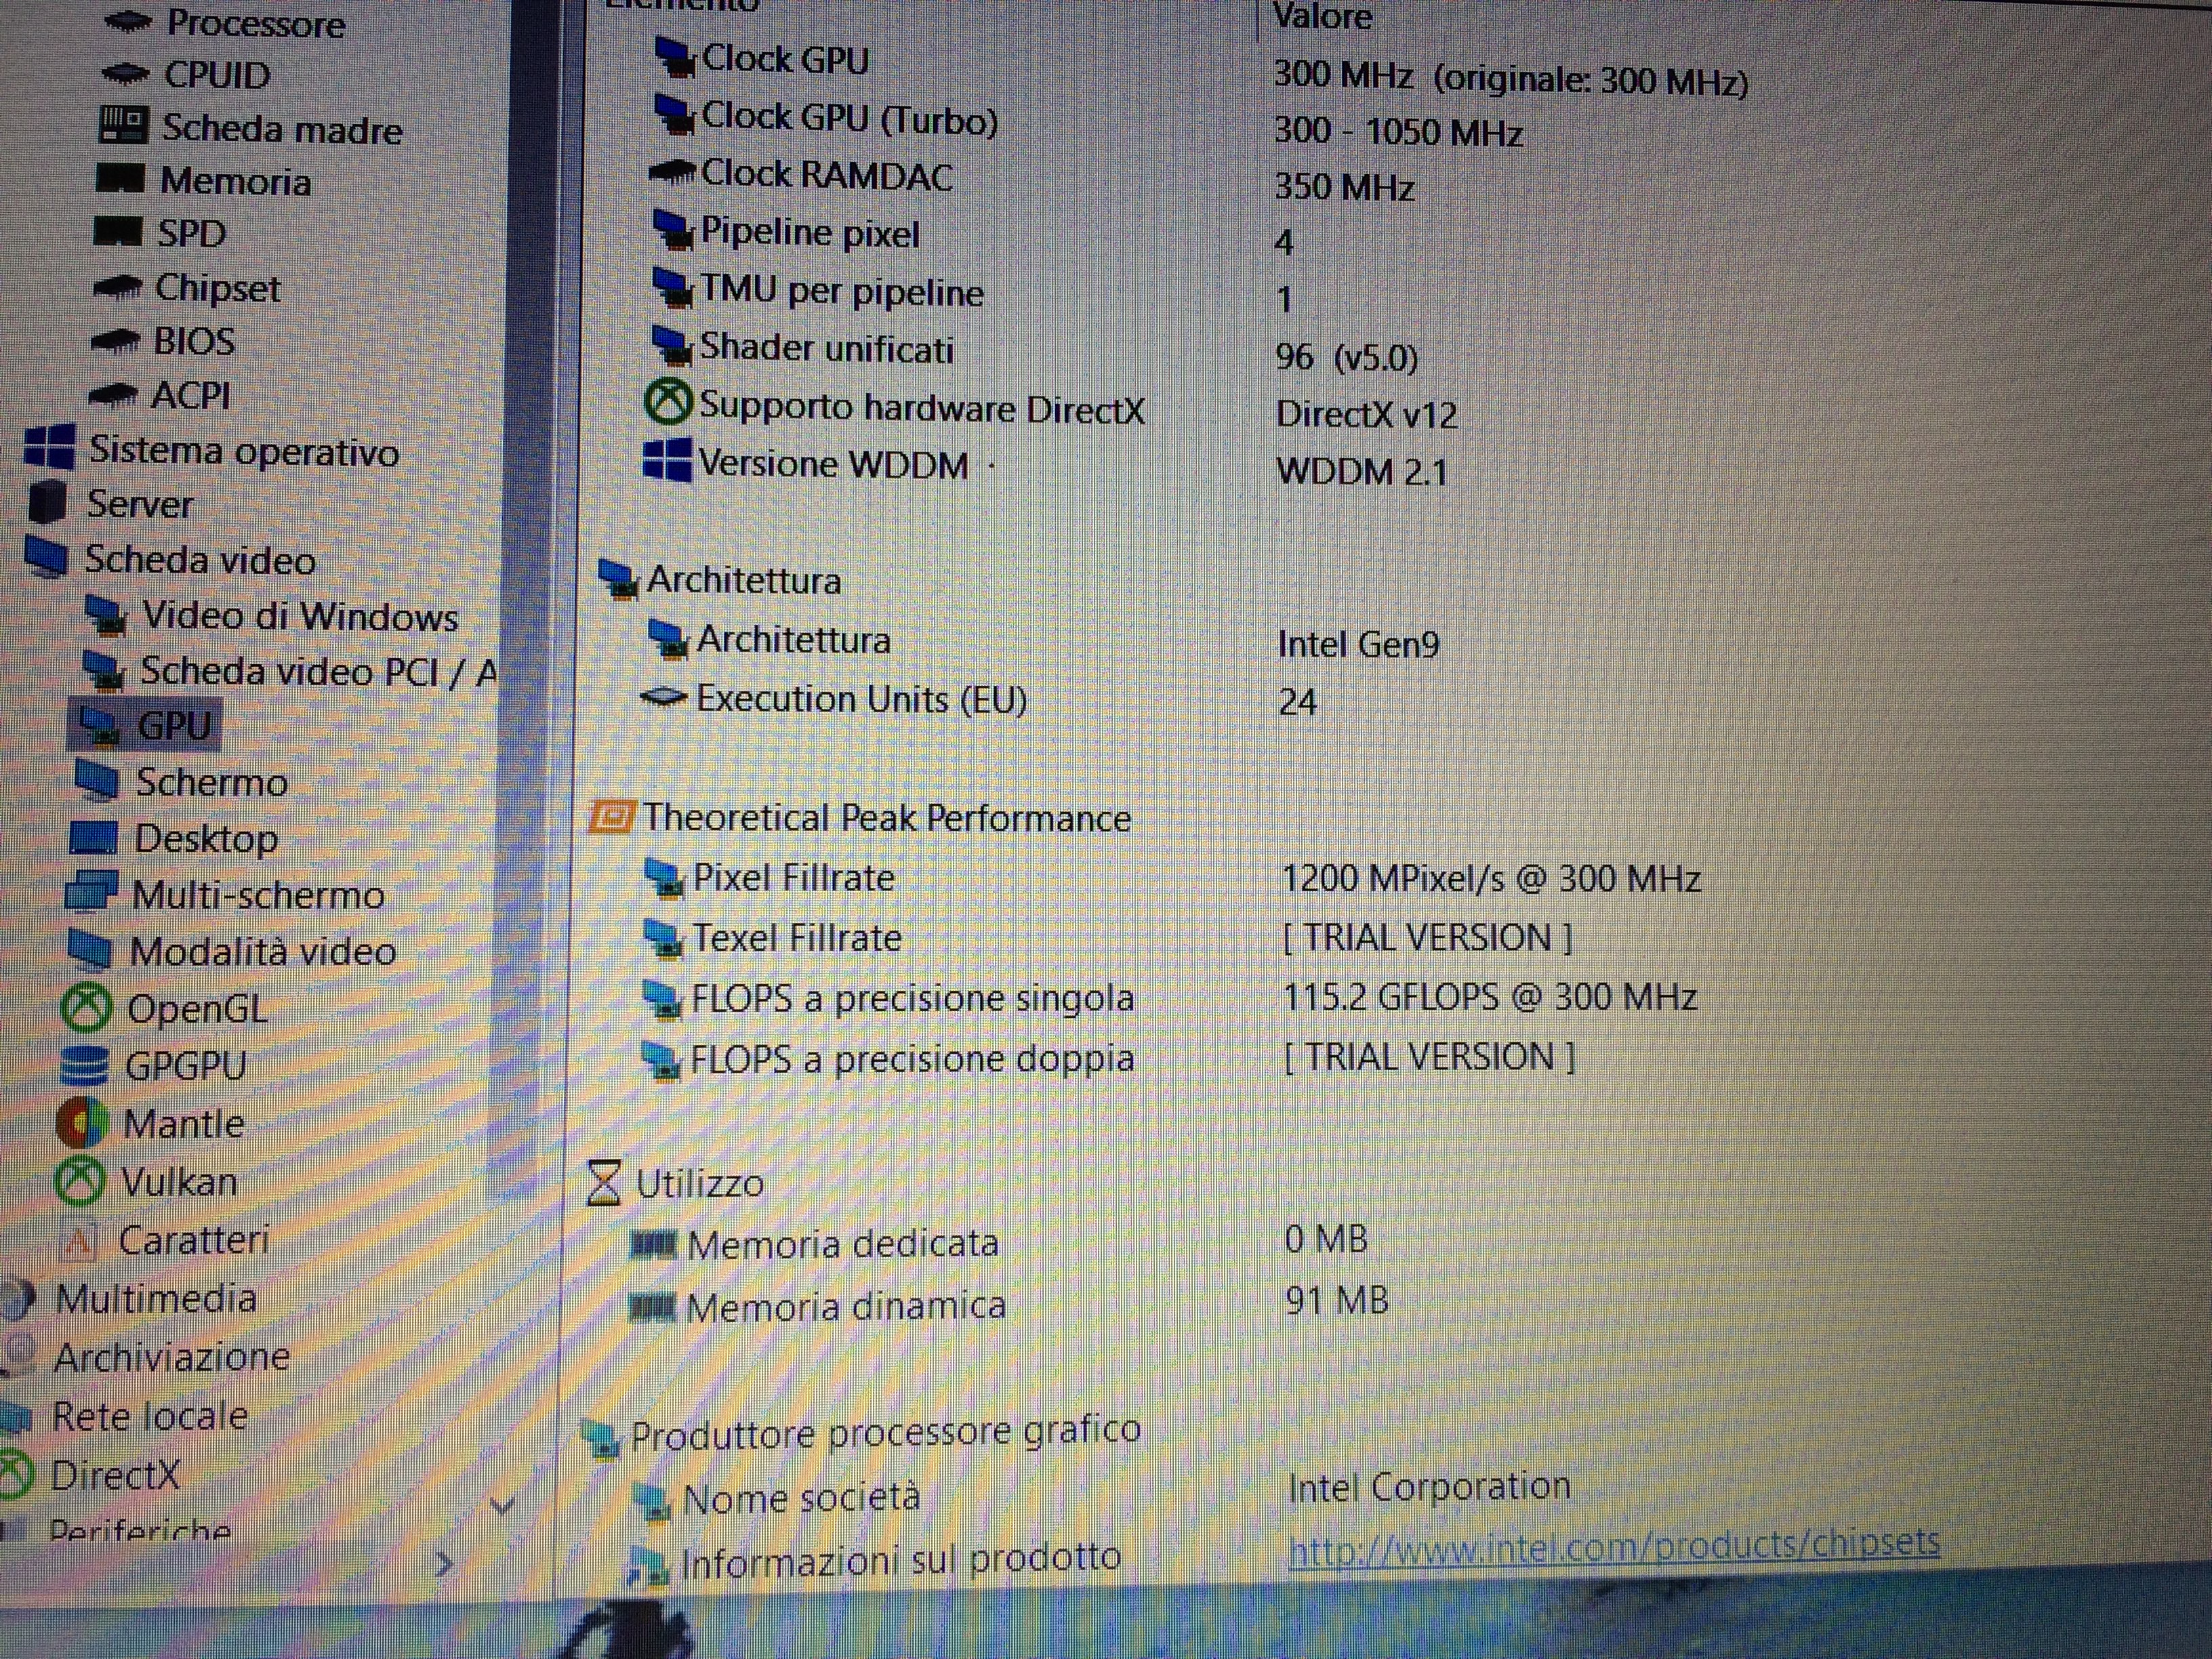Click the Execution Units (EU) row icon

click(x=662, y=697)
